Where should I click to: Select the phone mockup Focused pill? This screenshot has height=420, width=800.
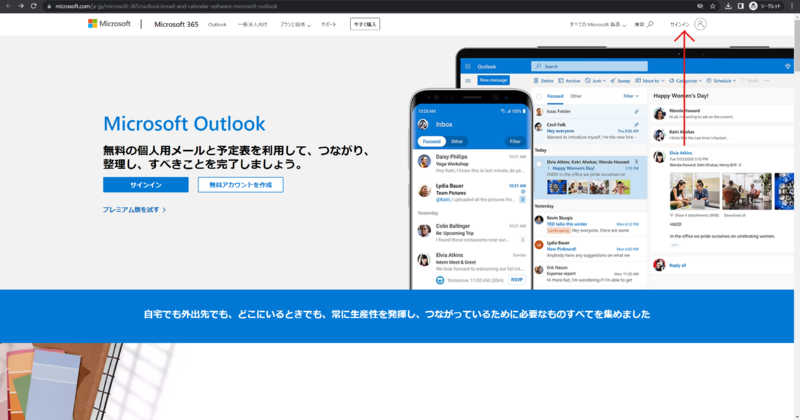pos(431,141)
